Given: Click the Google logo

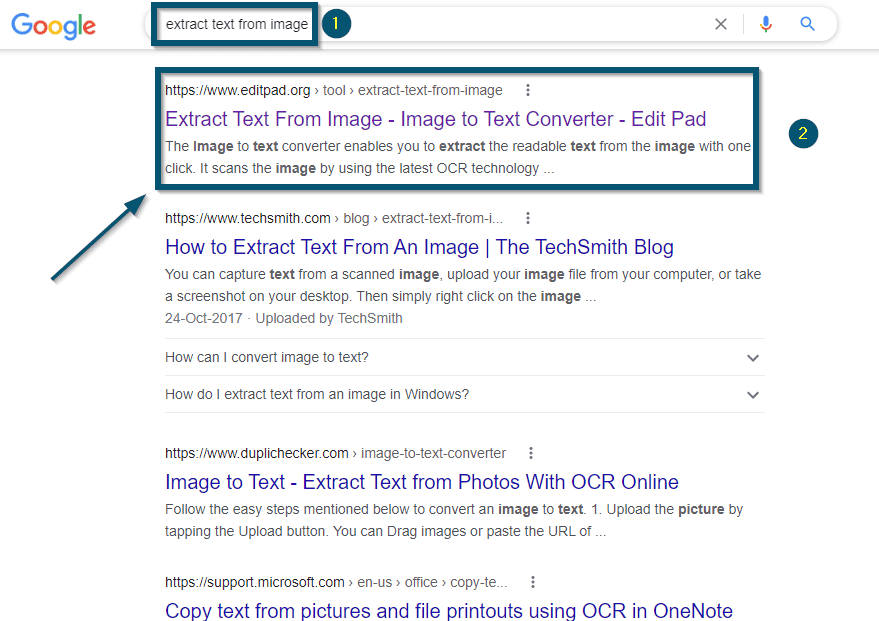Looking at the screenshot, I should pos(53,25).
